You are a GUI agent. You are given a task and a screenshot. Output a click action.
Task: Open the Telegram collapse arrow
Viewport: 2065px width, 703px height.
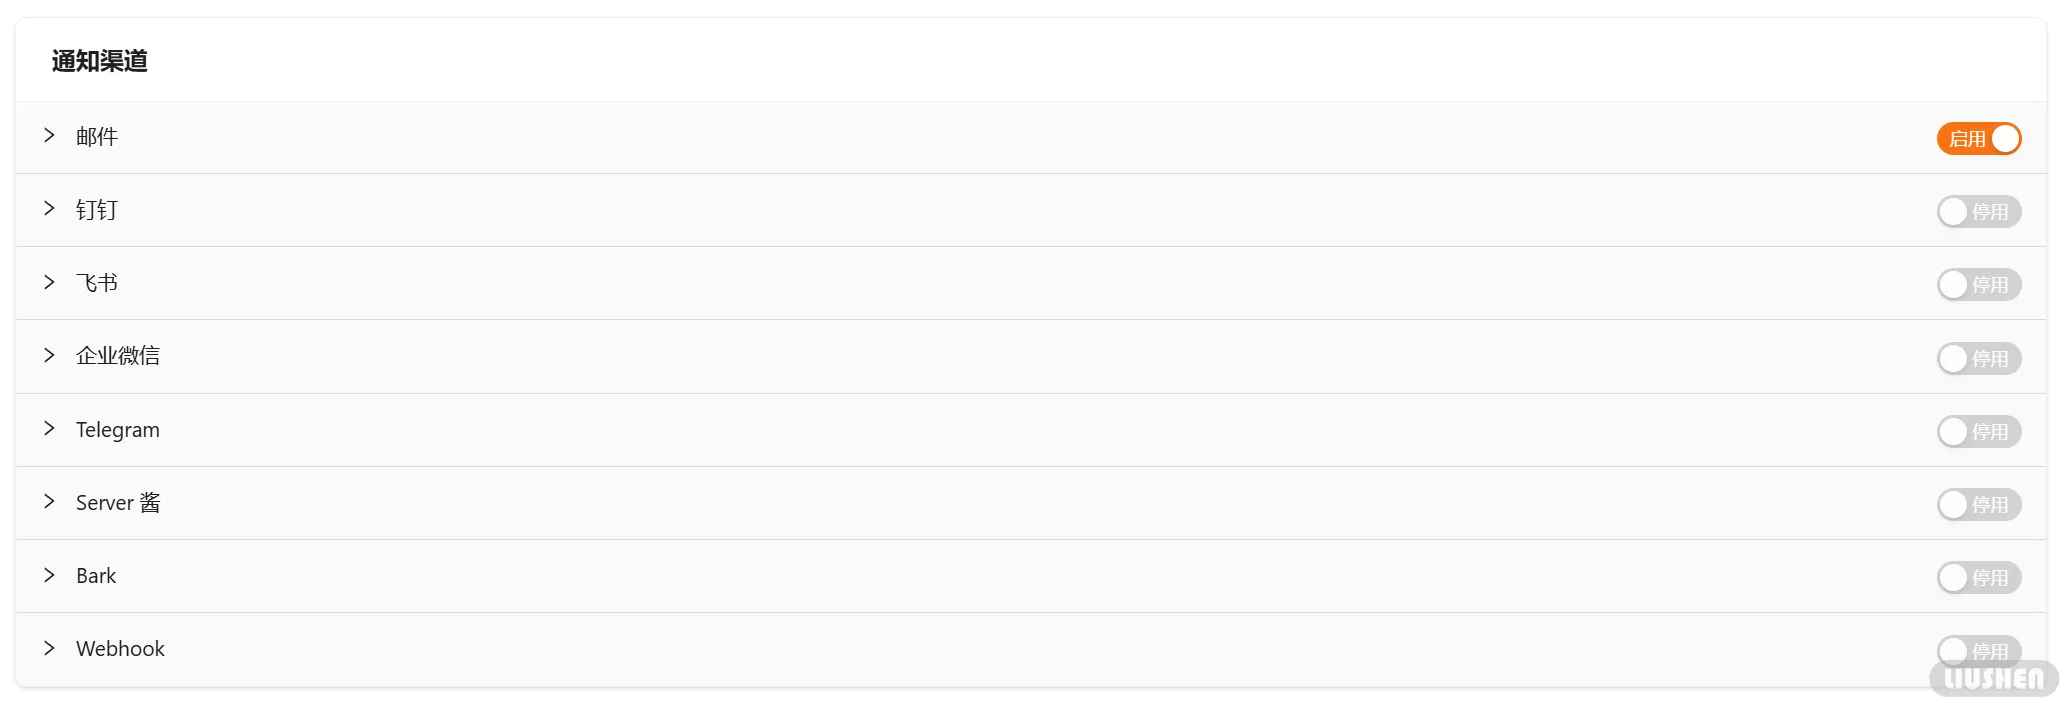click(x=49, y=429)
